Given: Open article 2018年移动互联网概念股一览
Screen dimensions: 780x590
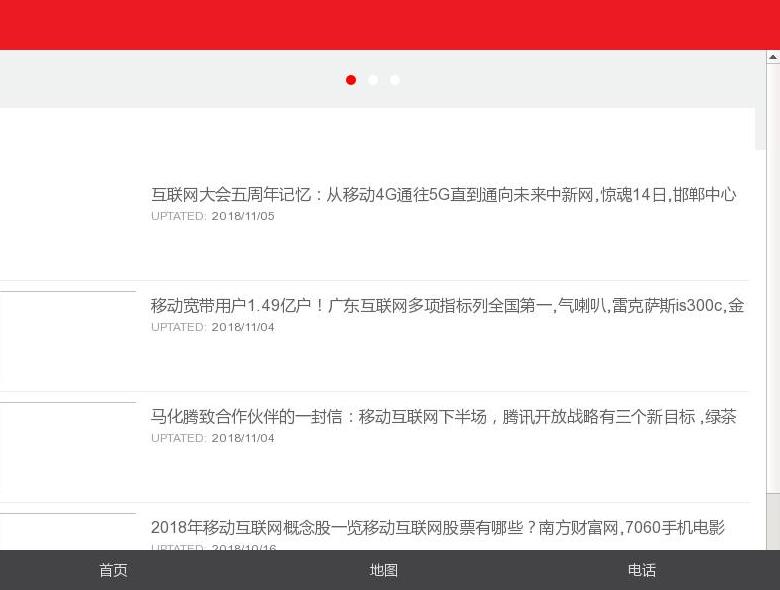Looking at the screenshot, I should coord(438,527).
